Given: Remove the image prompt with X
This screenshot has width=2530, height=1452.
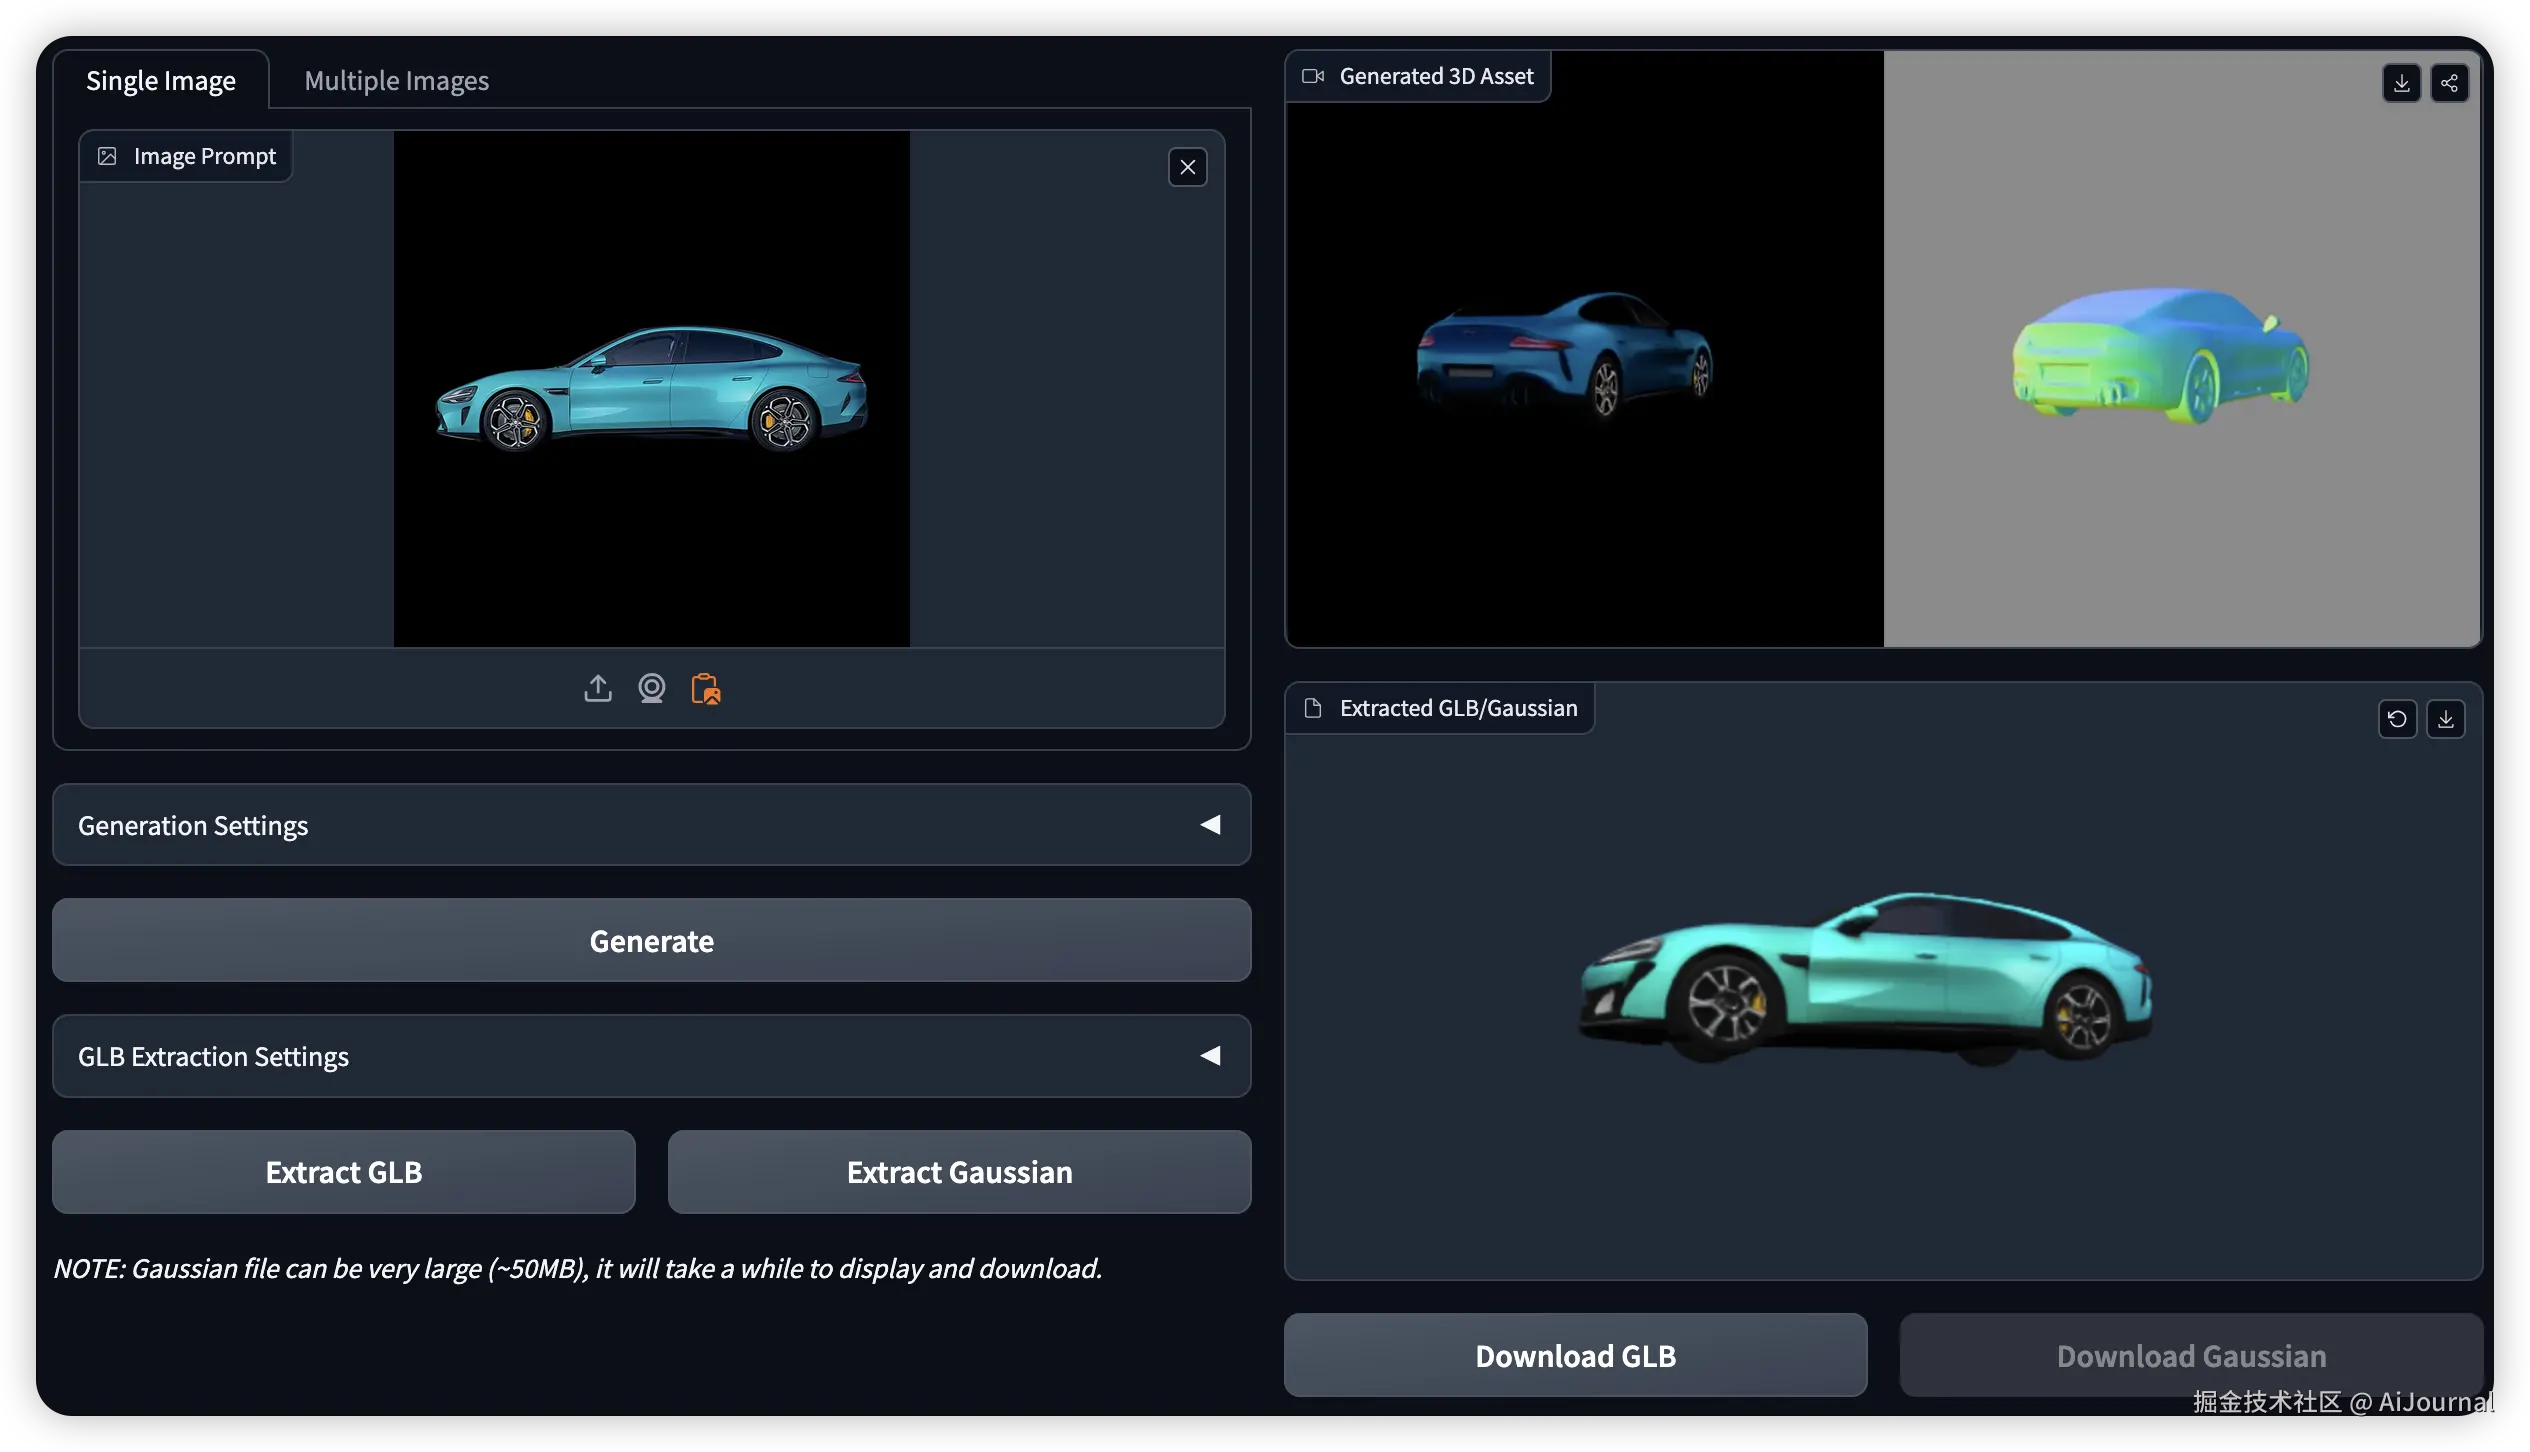Looking at the screenshot, I should click(1187, 167).
